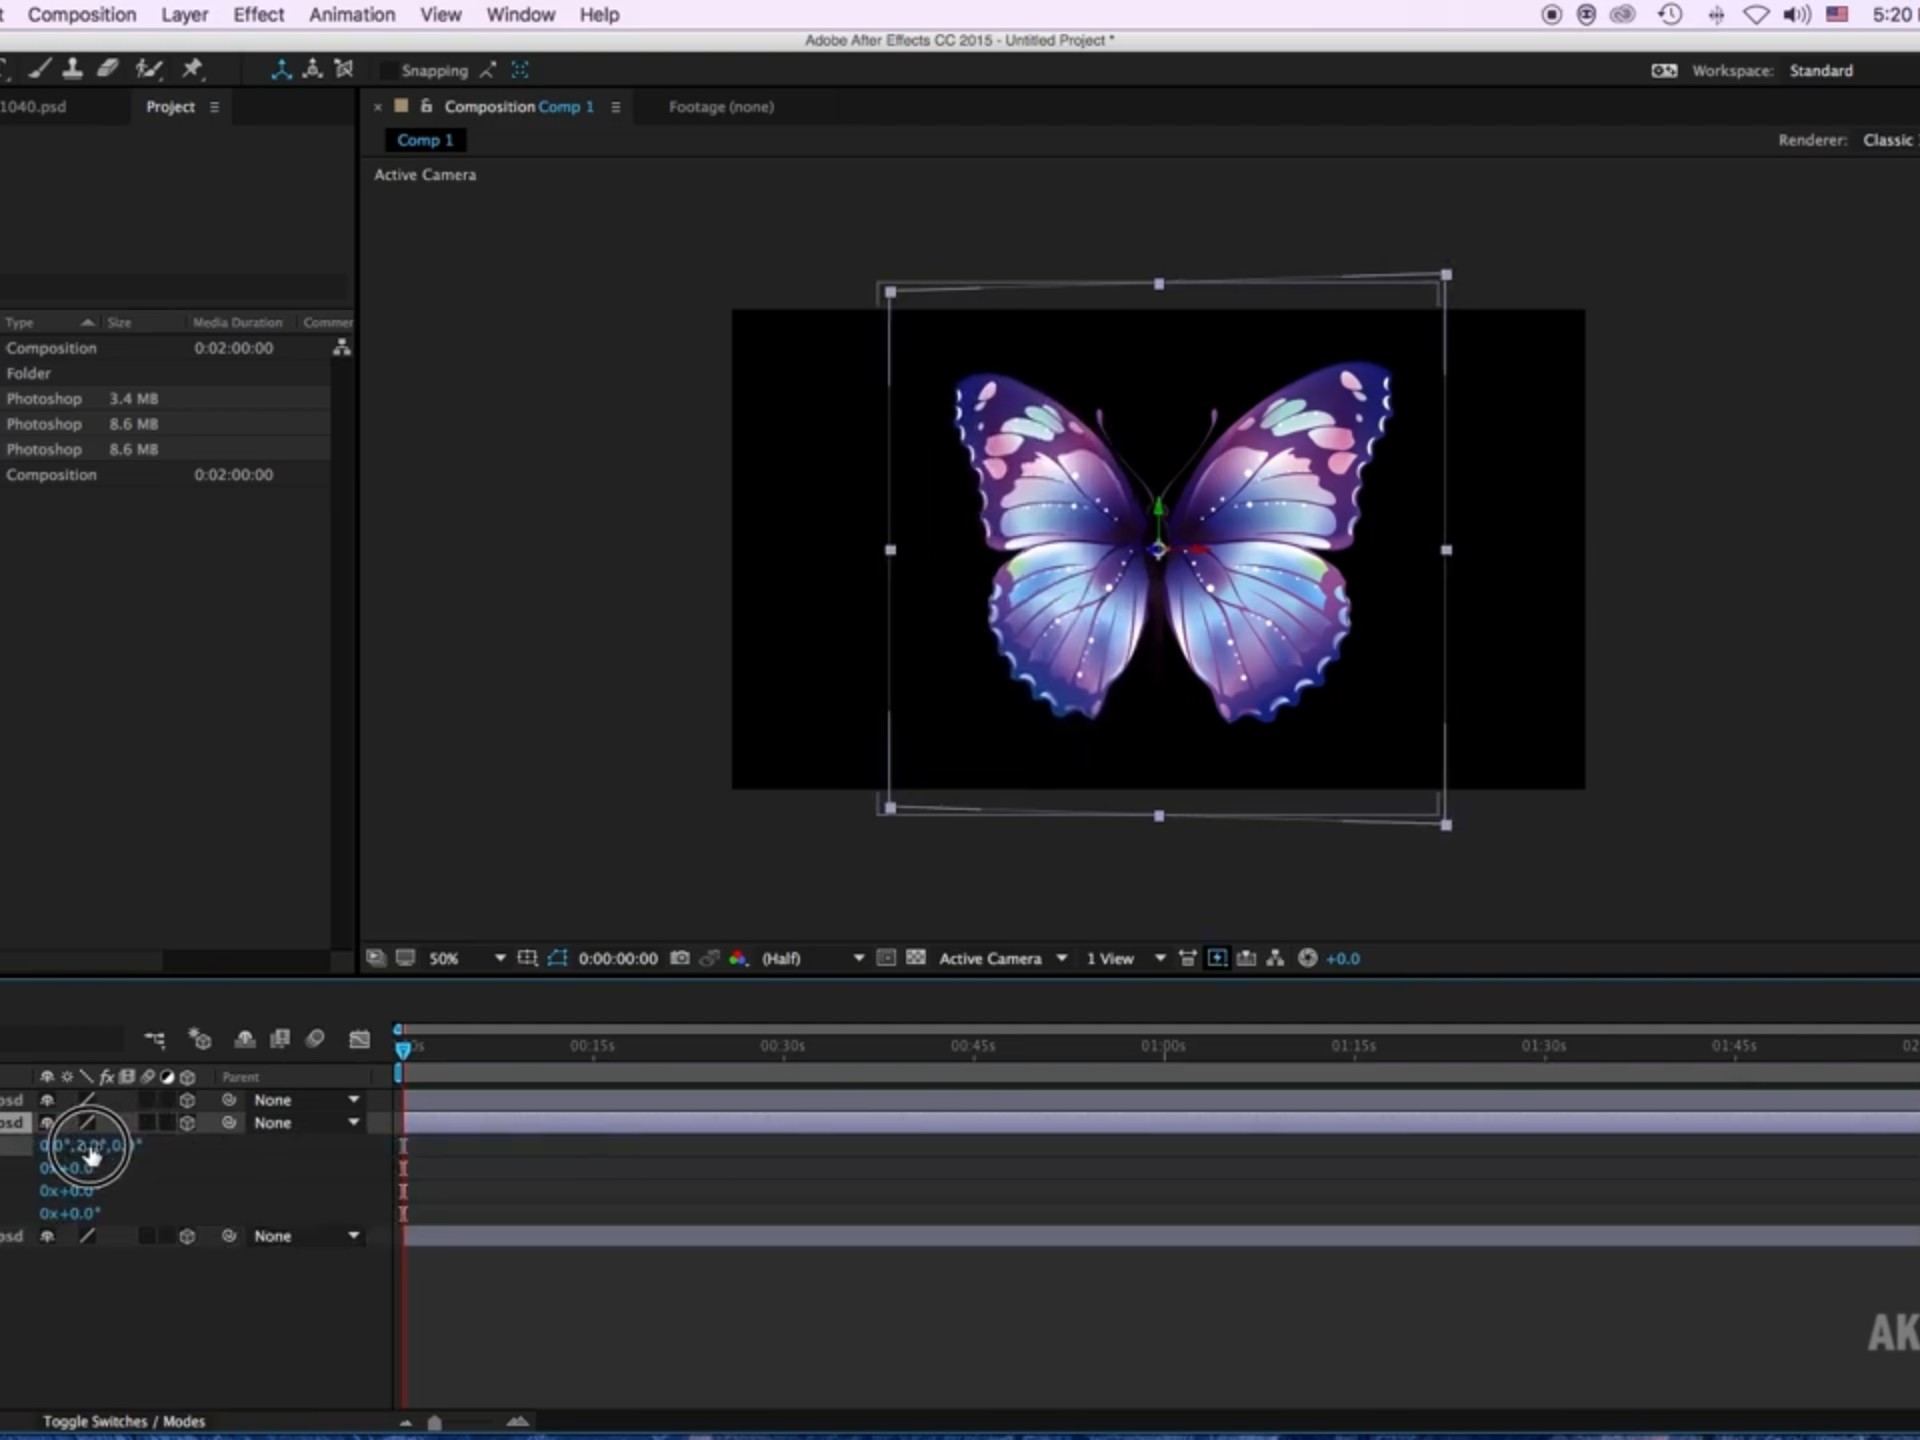Select the Eraser tool in toolbar
This screenshot has height=1440, width=1920.
[x=108, y=69]
